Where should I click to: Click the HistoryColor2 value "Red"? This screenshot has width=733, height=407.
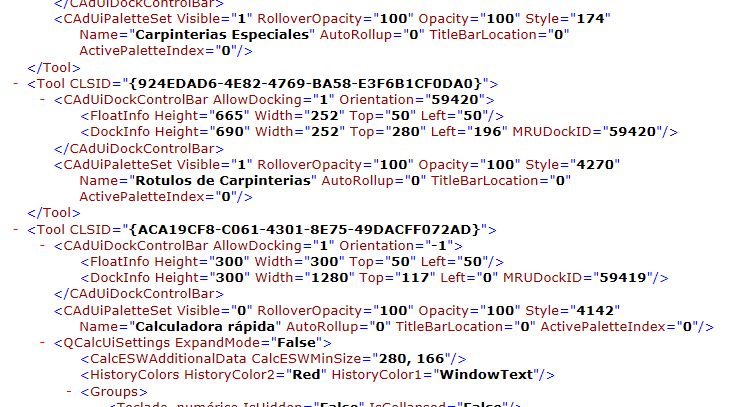307,375
